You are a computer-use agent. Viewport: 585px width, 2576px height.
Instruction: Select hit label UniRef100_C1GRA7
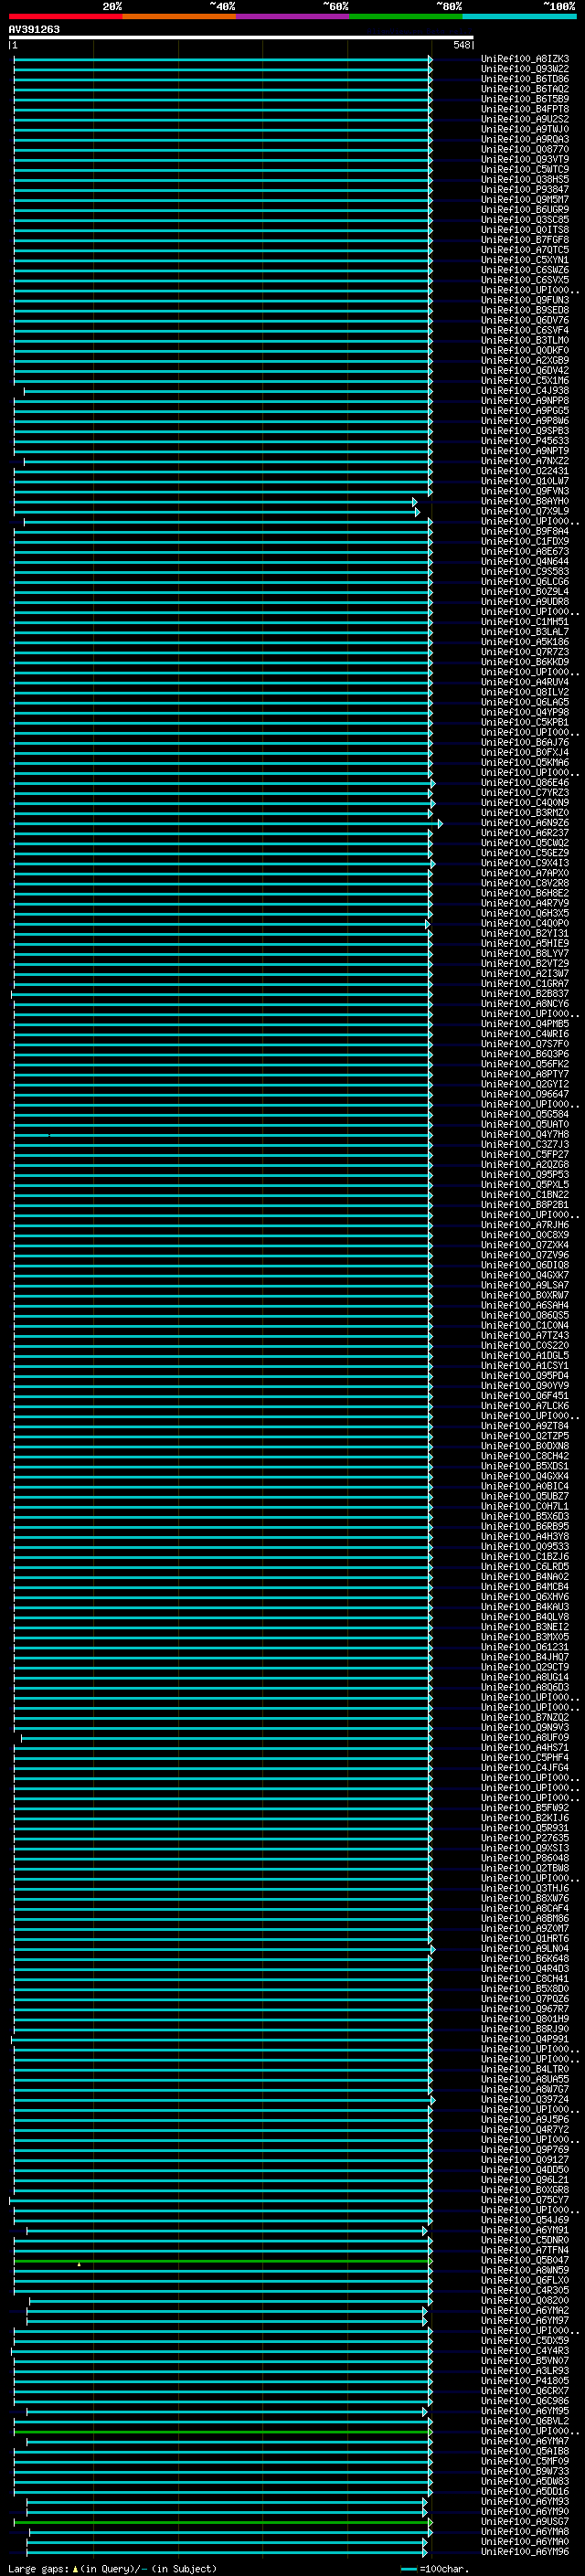point(525,984)
